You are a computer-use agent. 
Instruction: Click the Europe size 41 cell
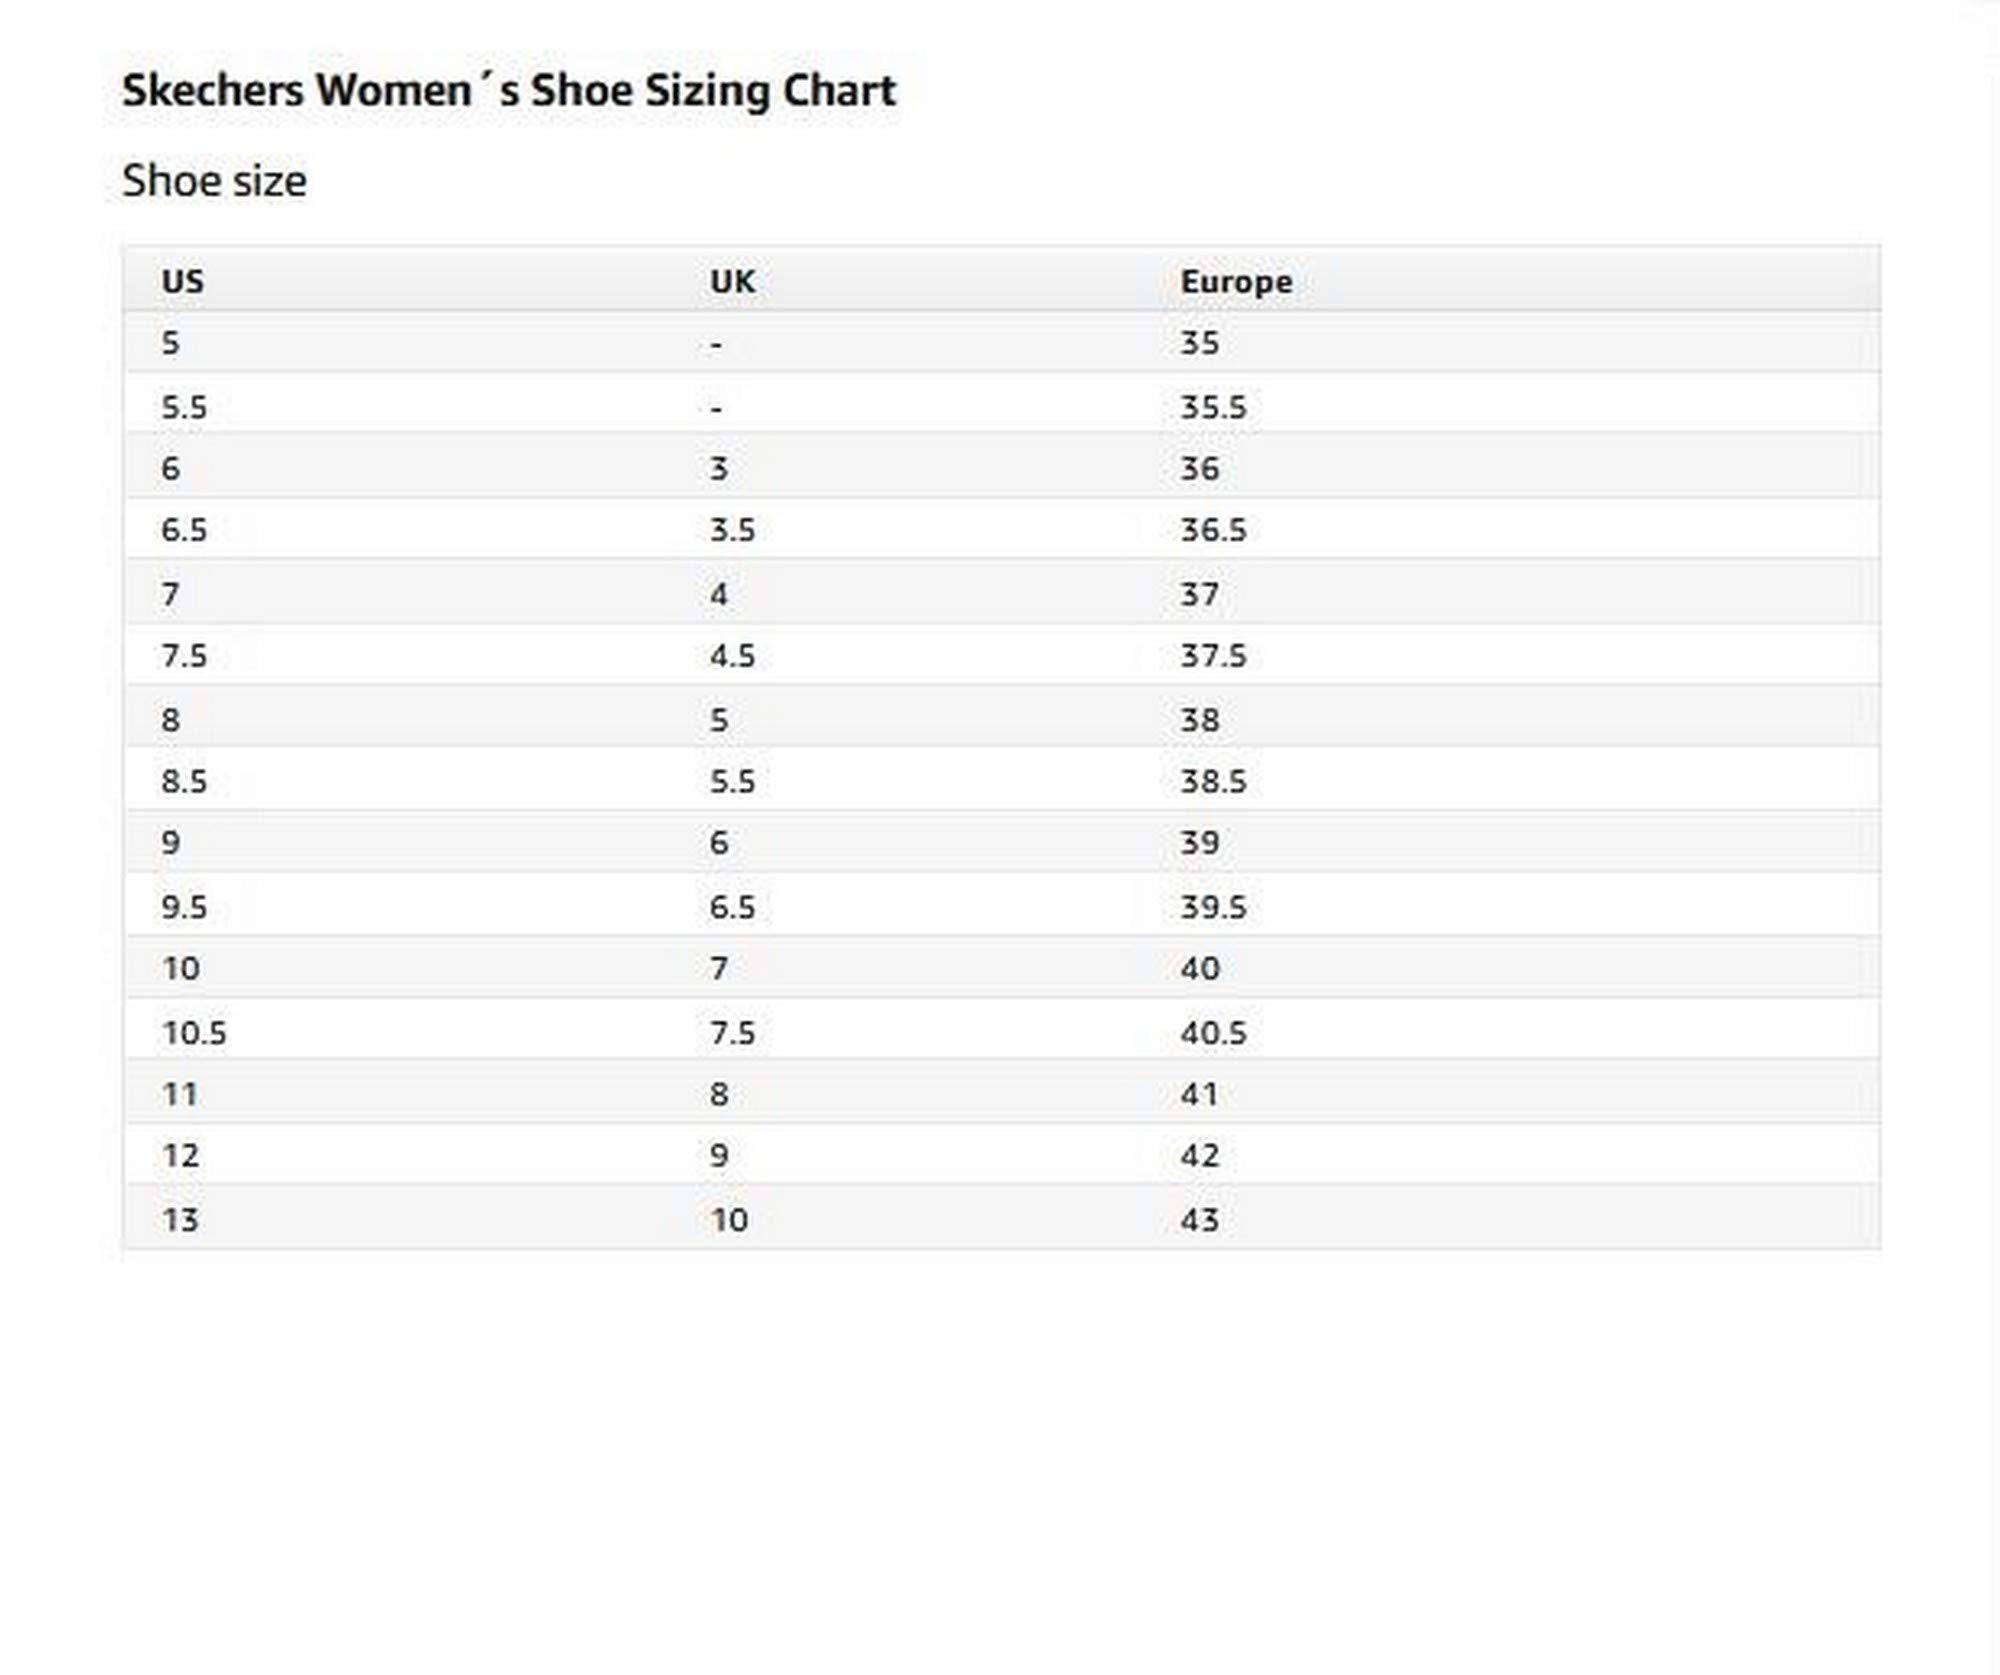pos(1199,1094)
